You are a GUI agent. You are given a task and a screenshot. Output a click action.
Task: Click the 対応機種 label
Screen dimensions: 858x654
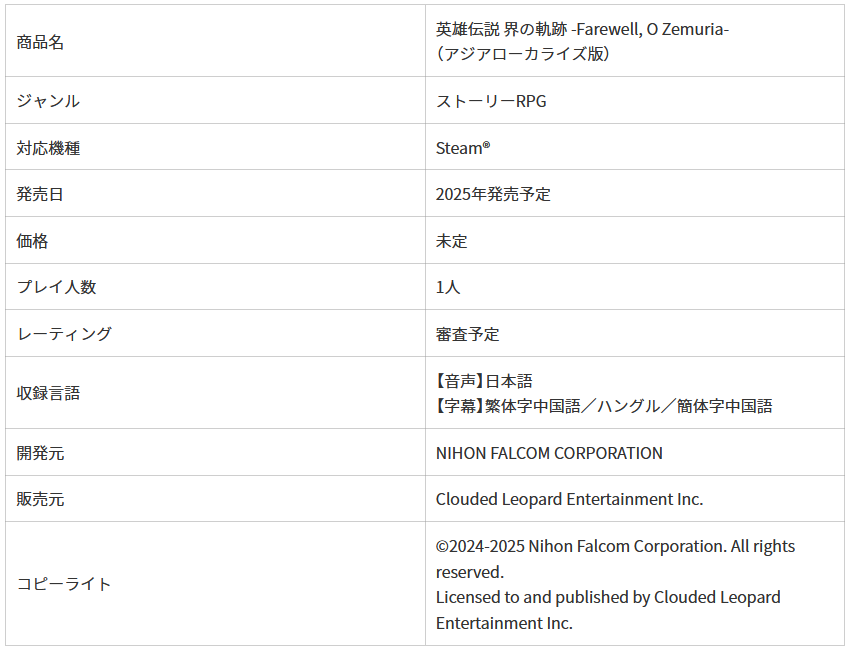click(48, 148)
